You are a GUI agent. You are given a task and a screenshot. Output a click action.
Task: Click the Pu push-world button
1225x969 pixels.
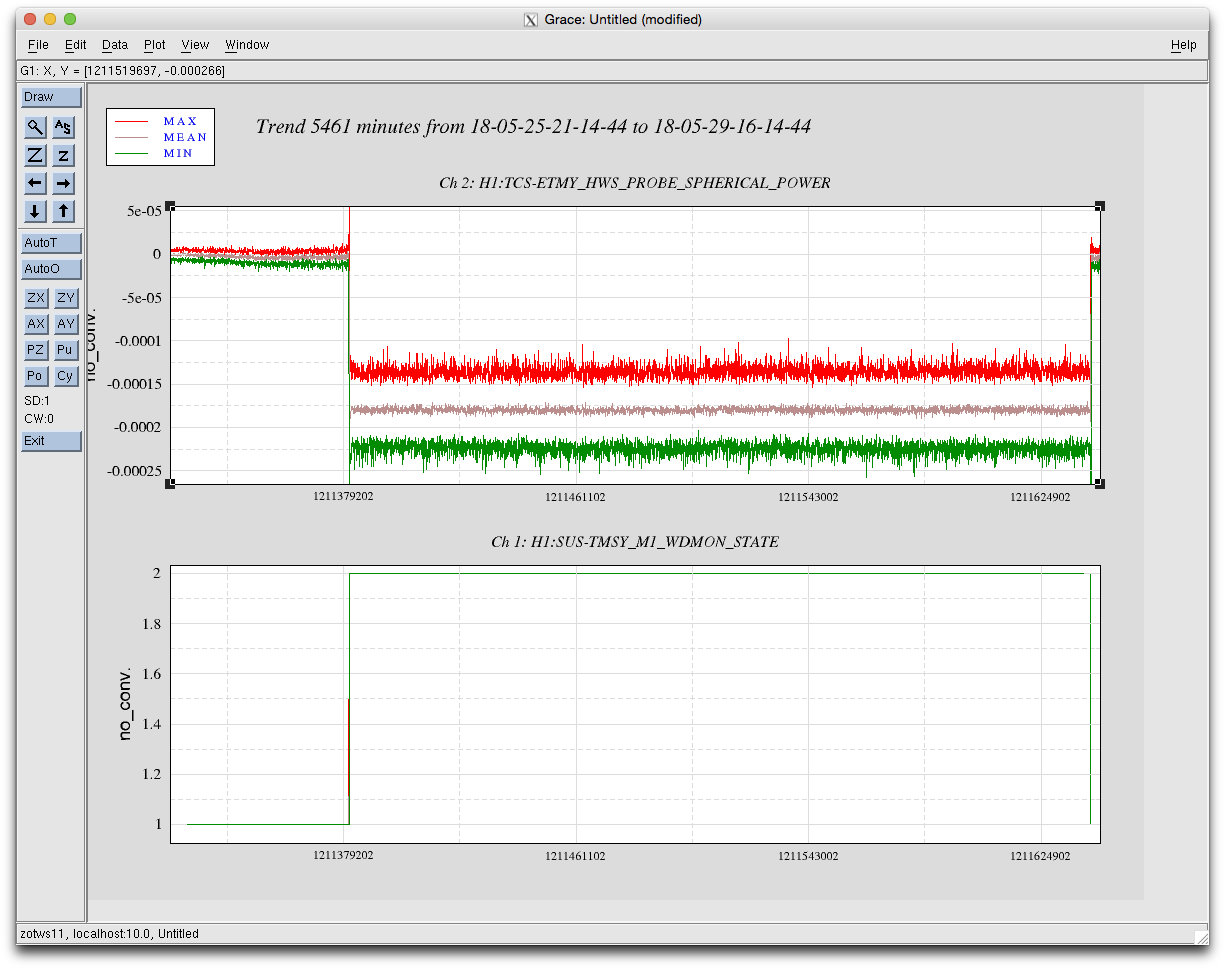tap(65, 350)
